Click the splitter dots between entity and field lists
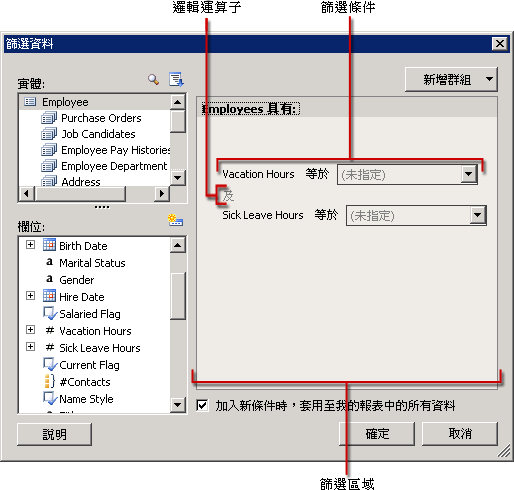Image resolution: width=514 pixels, height=490 pixels. 102,207
